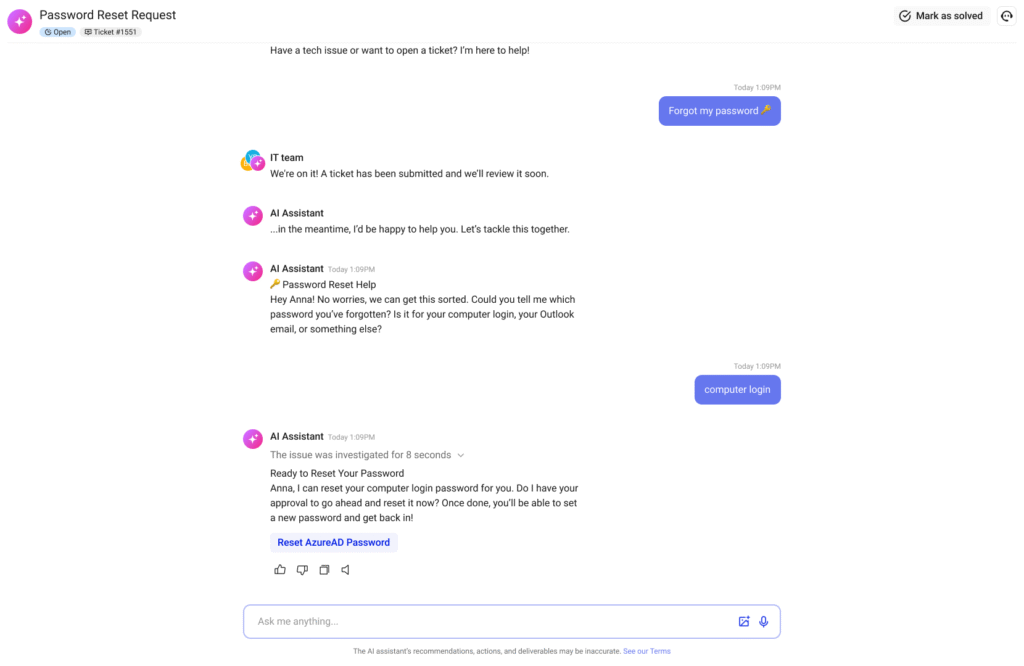Screen dimensions: 1024x666
Task: Click the Ticket #1551 tag
Action: click(x=111, y=32)
